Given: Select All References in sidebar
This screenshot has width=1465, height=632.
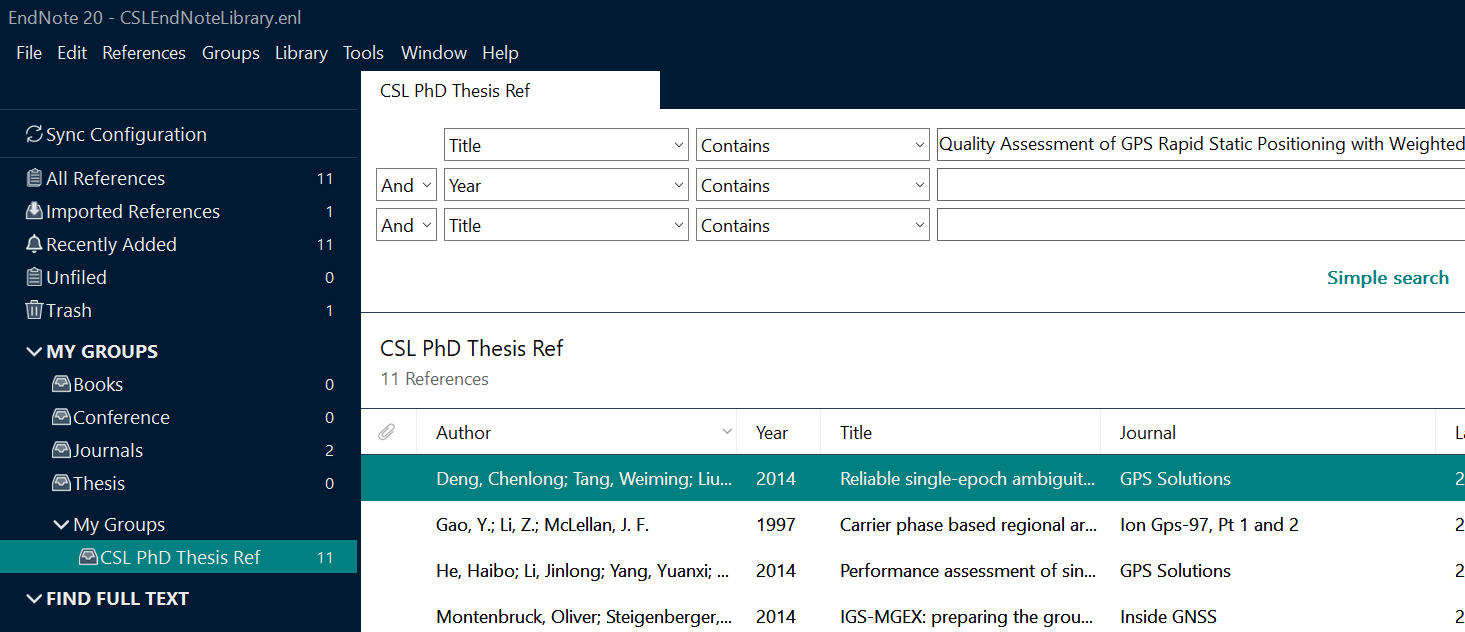Looking at the screenshot, I should (178, 178).
